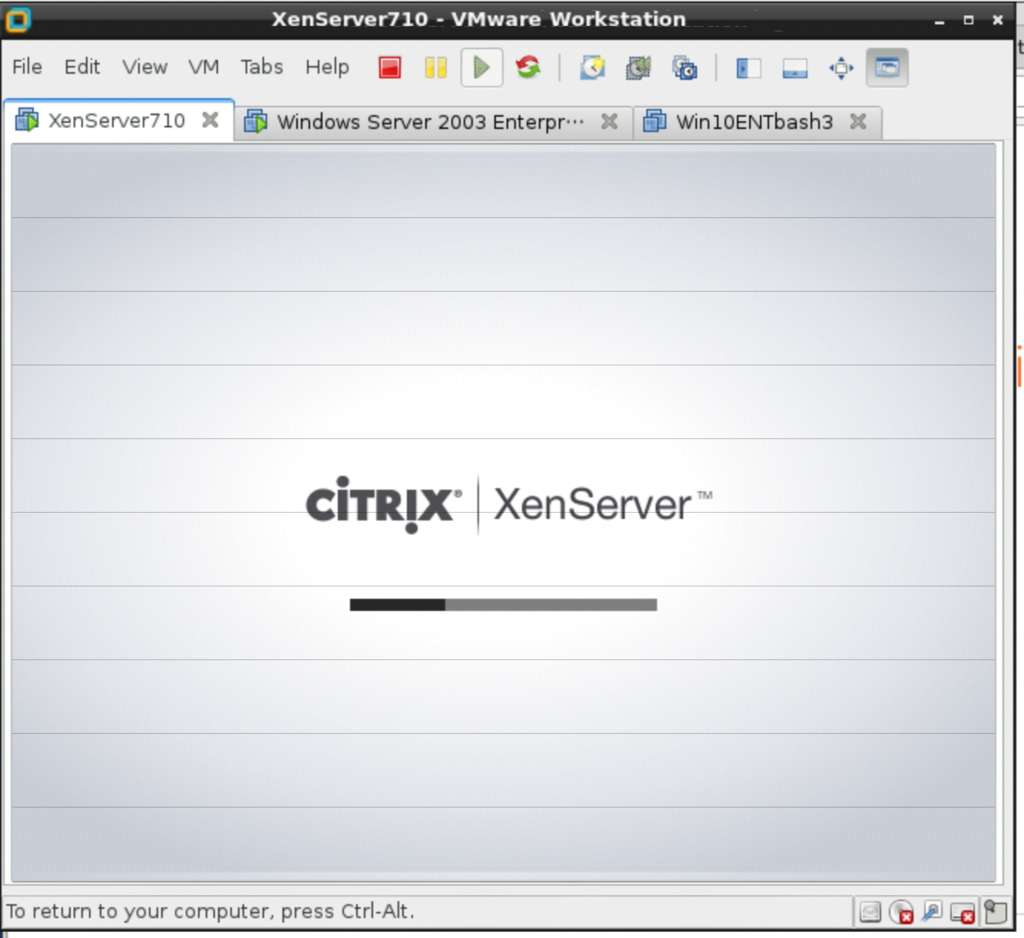Click the VMware Workstation title bar icon
The width and height of the screenshot is (1024, 938).
[18, 20]
